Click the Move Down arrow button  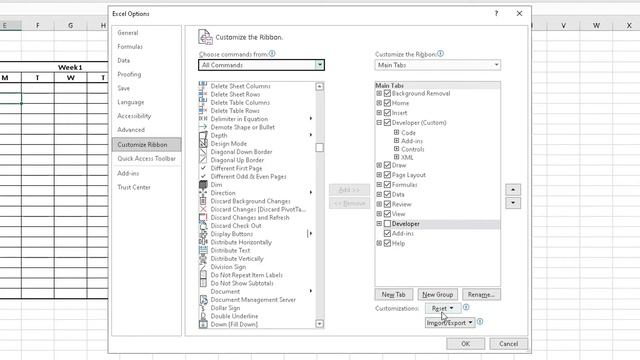[513, 203]
